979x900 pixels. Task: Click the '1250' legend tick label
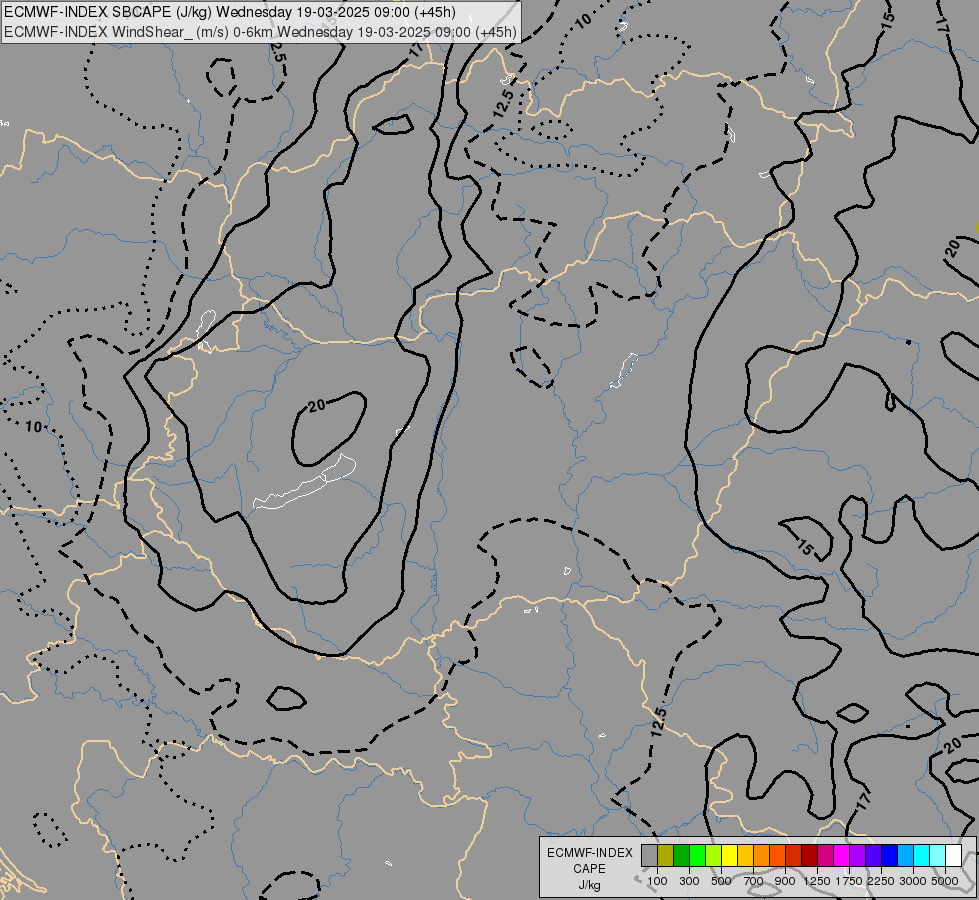(x=817, y=881)
